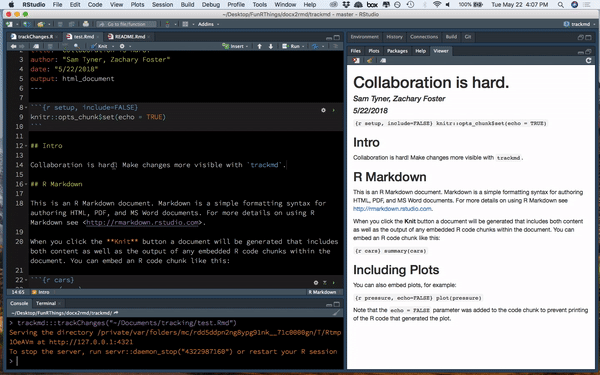
Task: Open the Tools menu in the menu bar
Action: (x=259, y=5)
